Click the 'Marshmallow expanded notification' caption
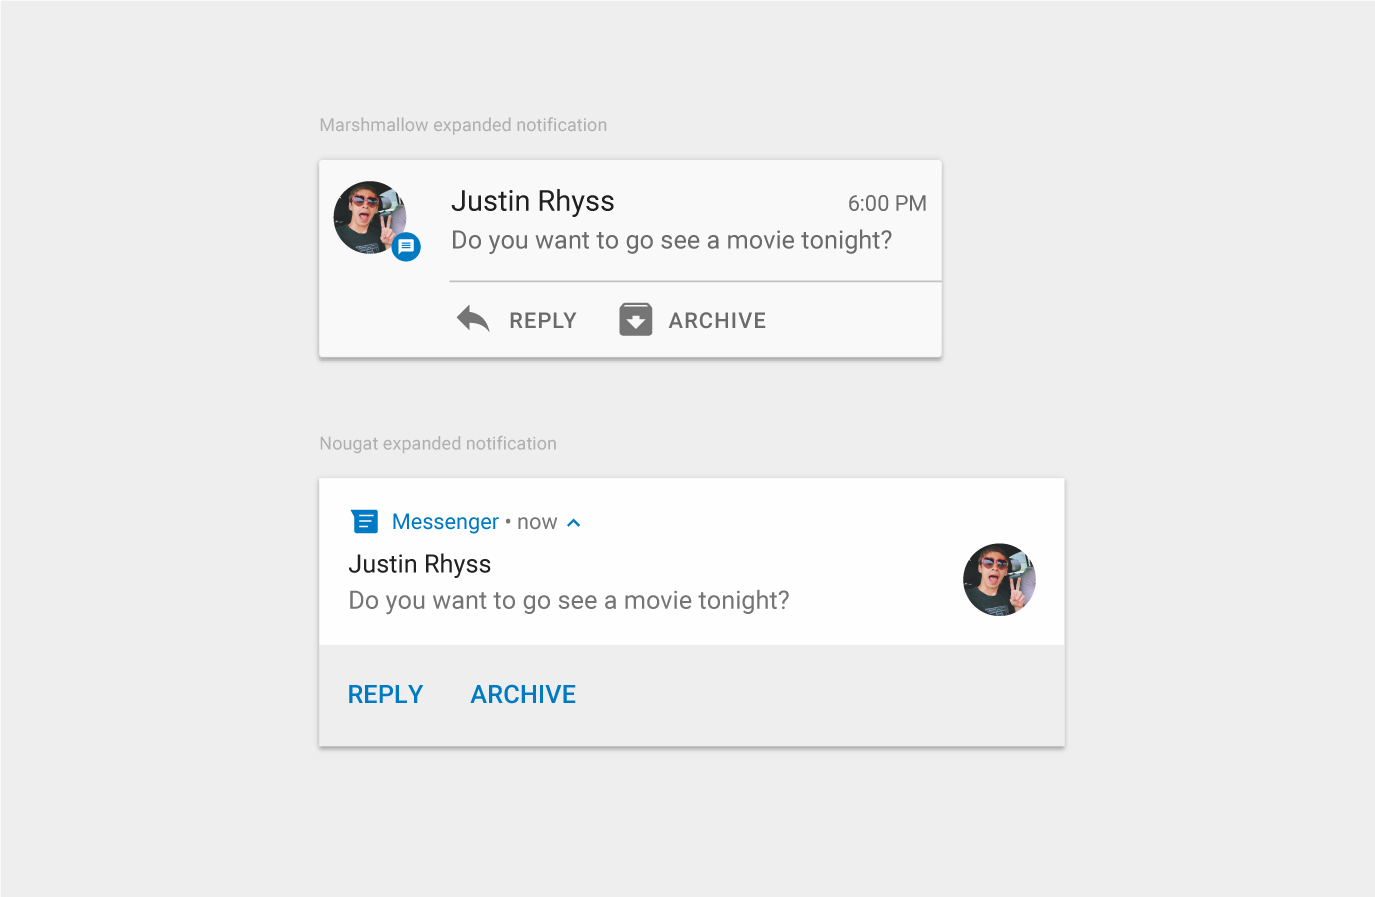Screen dimensions: 1375x897 [463, 125]
